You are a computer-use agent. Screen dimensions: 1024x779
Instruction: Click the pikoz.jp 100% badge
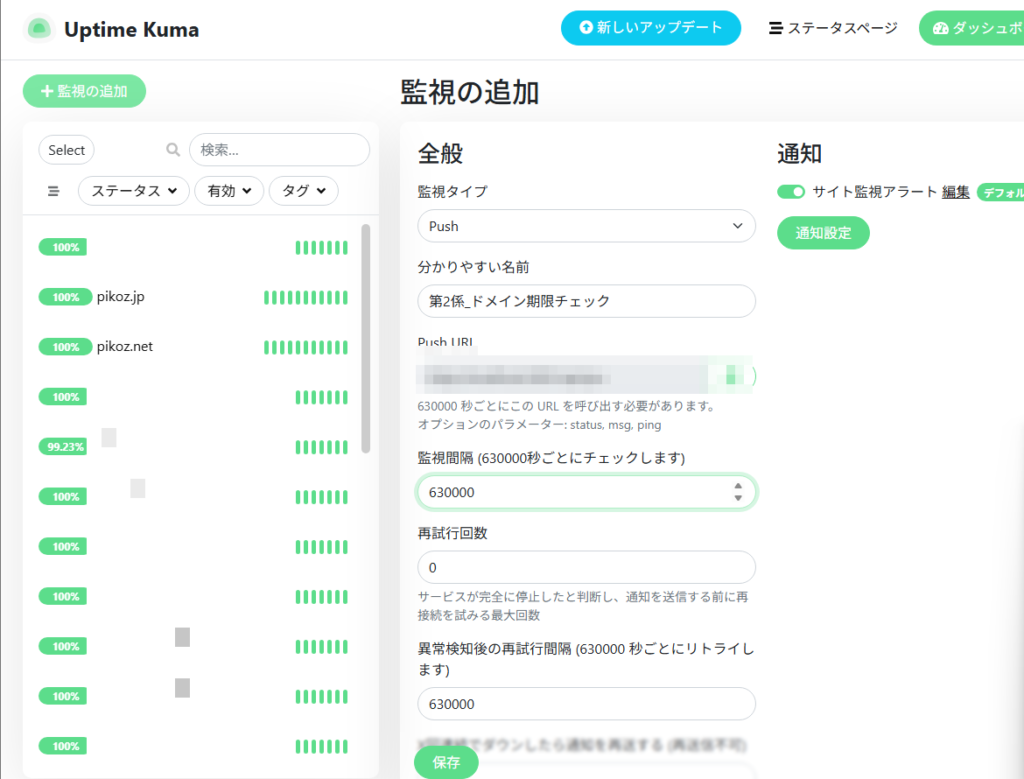coord(65,297)
